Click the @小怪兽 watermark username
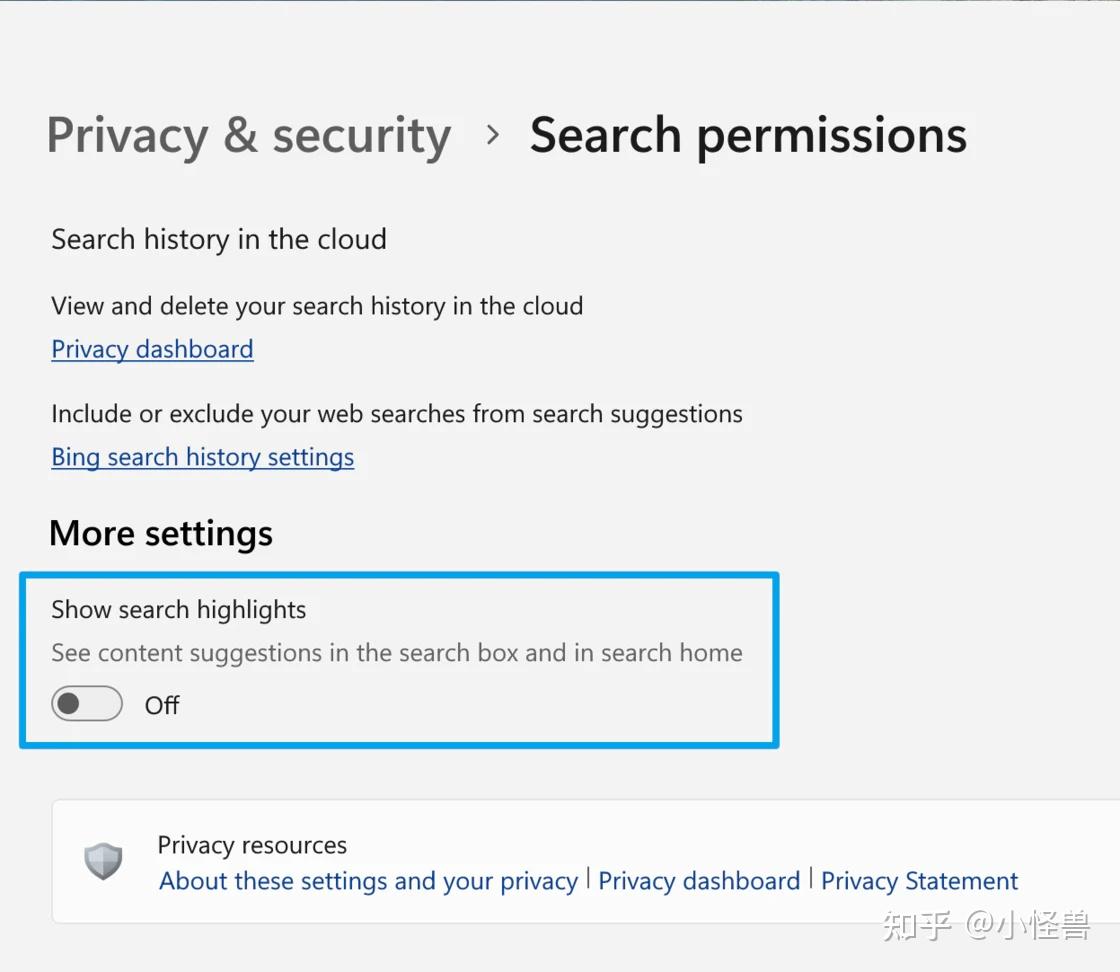Viewport: 1120px width, 972px height. (1027, 925)
